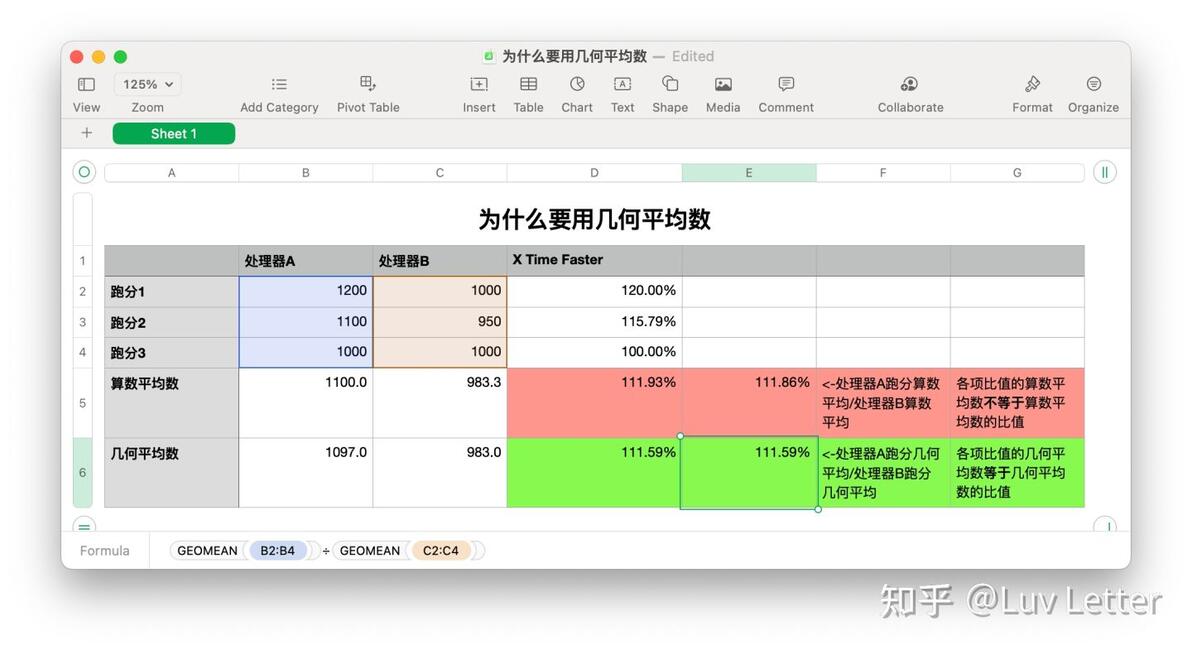Select the 100.00% cell
Viewport: 1192px width, 650px height.
click(594, 353)
